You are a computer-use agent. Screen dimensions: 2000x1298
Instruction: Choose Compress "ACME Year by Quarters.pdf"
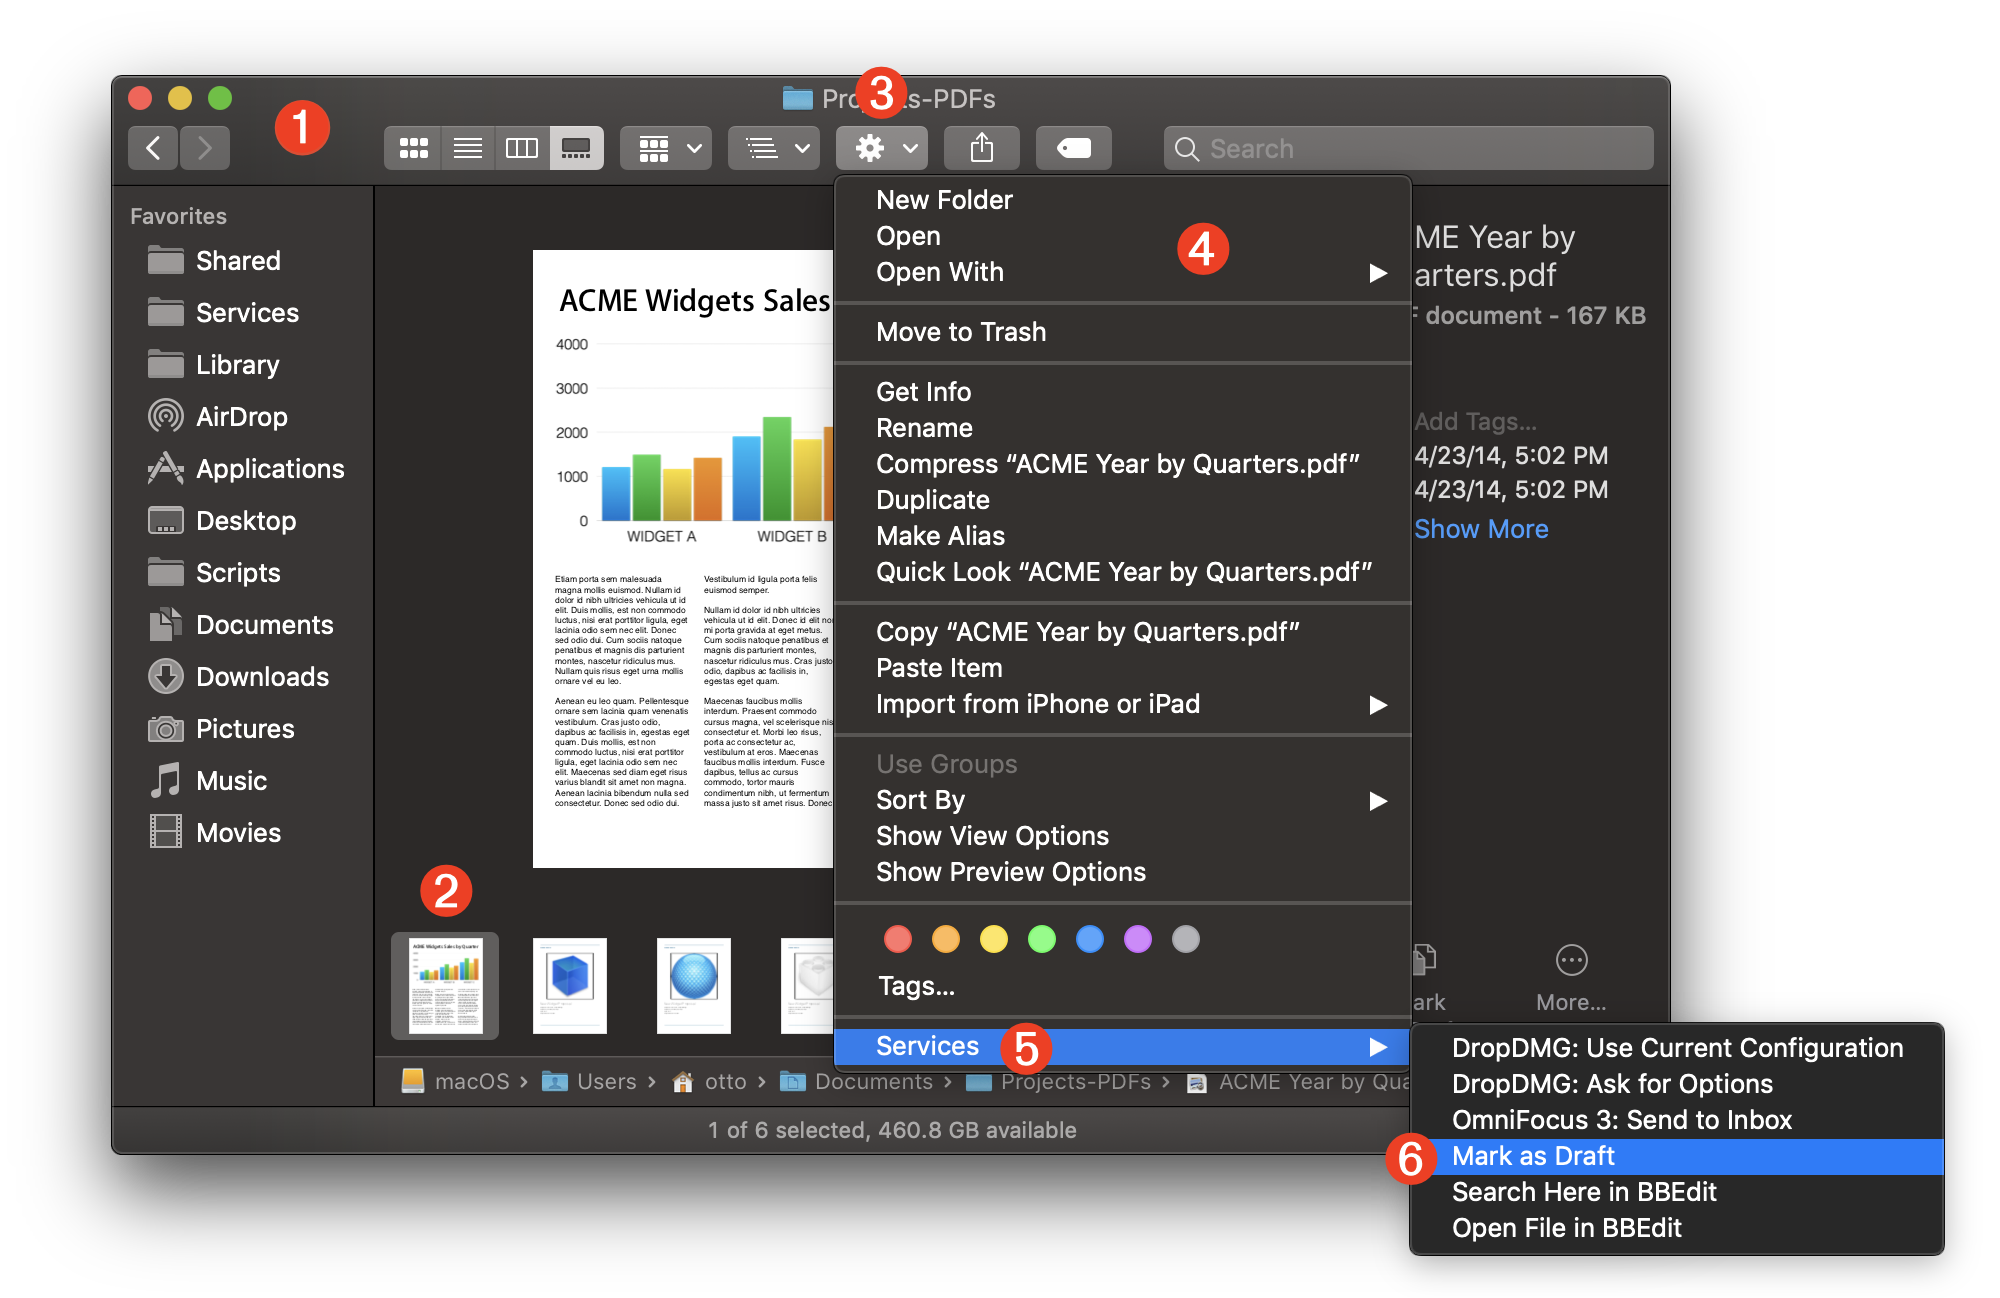pos(1122,464)
